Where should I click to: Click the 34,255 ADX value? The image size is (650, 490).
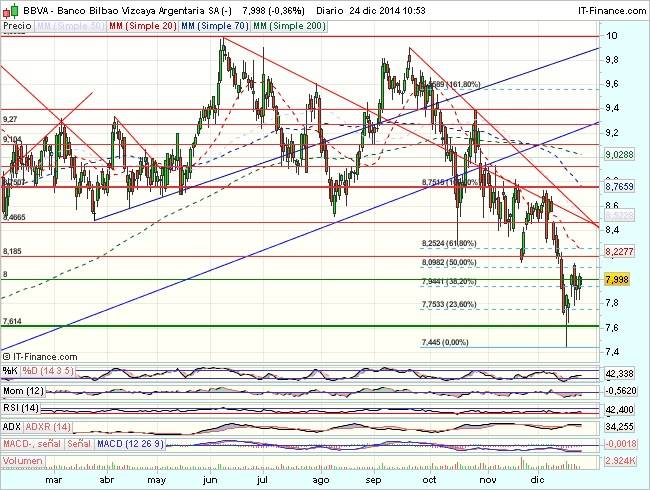619,427
